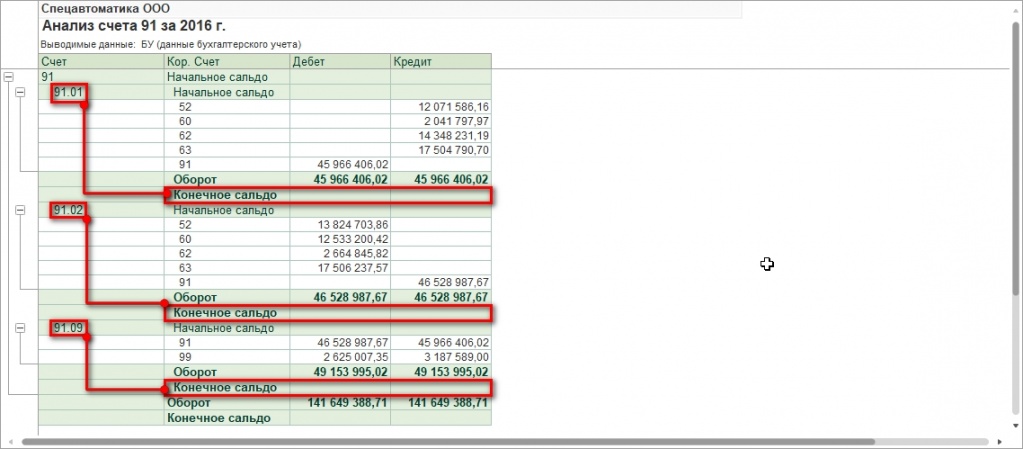Select the 91.02 account cell
Screen dimensions: 1023x449
(x=69, y=210)
